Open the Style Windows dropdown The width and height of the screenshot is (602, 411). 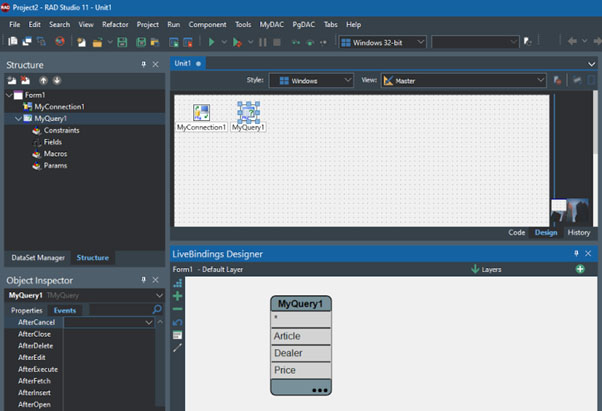tap(311, 81)
